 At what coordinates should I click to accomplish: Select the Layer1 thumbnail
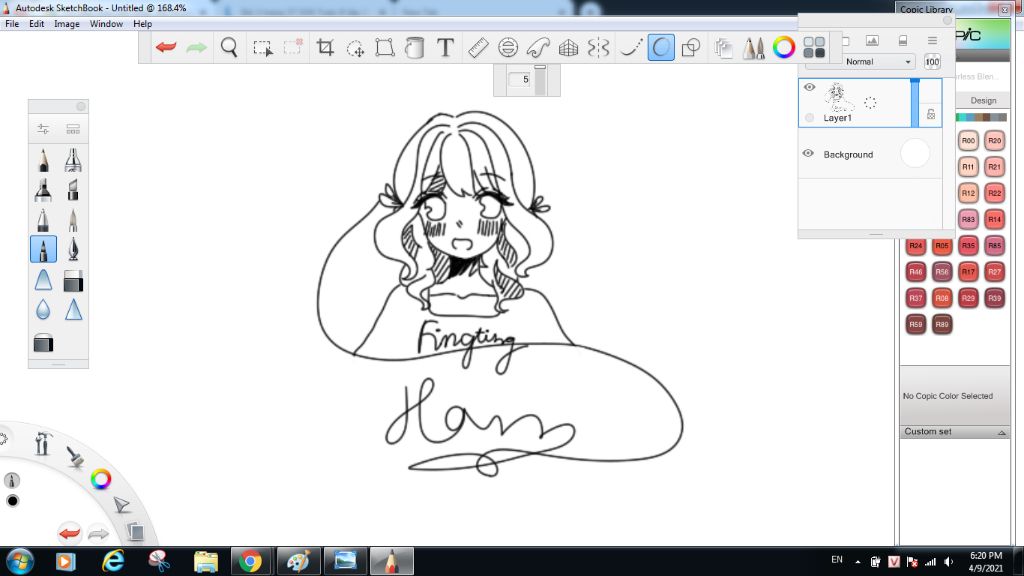tap(839, 97)
